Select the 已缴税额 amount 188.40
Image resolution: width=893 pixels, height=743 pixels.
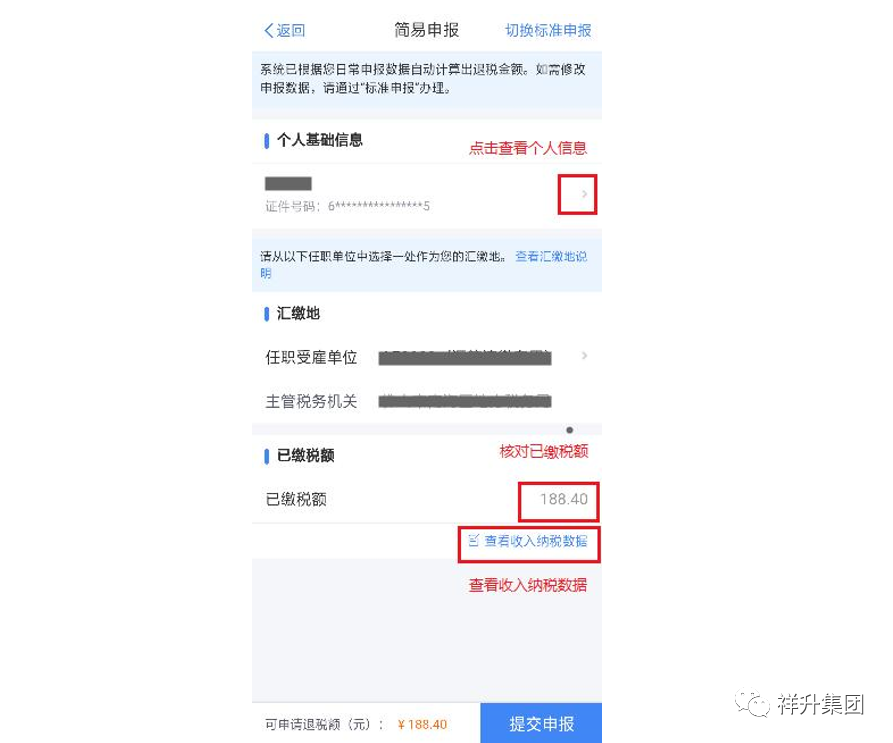pyautogui.click(x=563, y=499)
